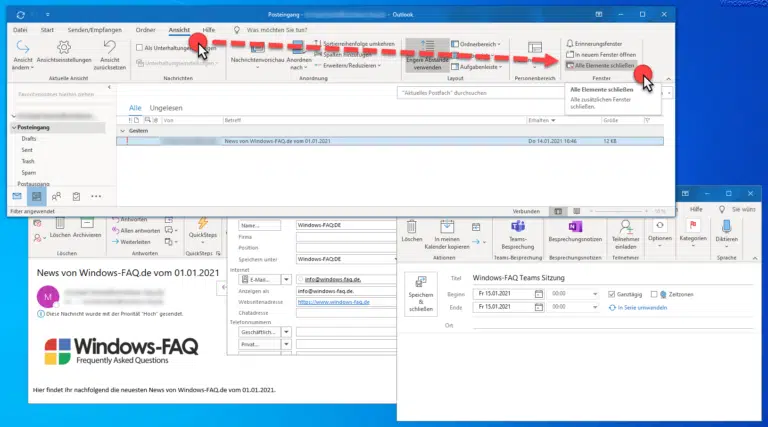Viewport: 768px width, 427px height.
Task: Open Hilfe tab in main Outlook window
Action: 209,30
